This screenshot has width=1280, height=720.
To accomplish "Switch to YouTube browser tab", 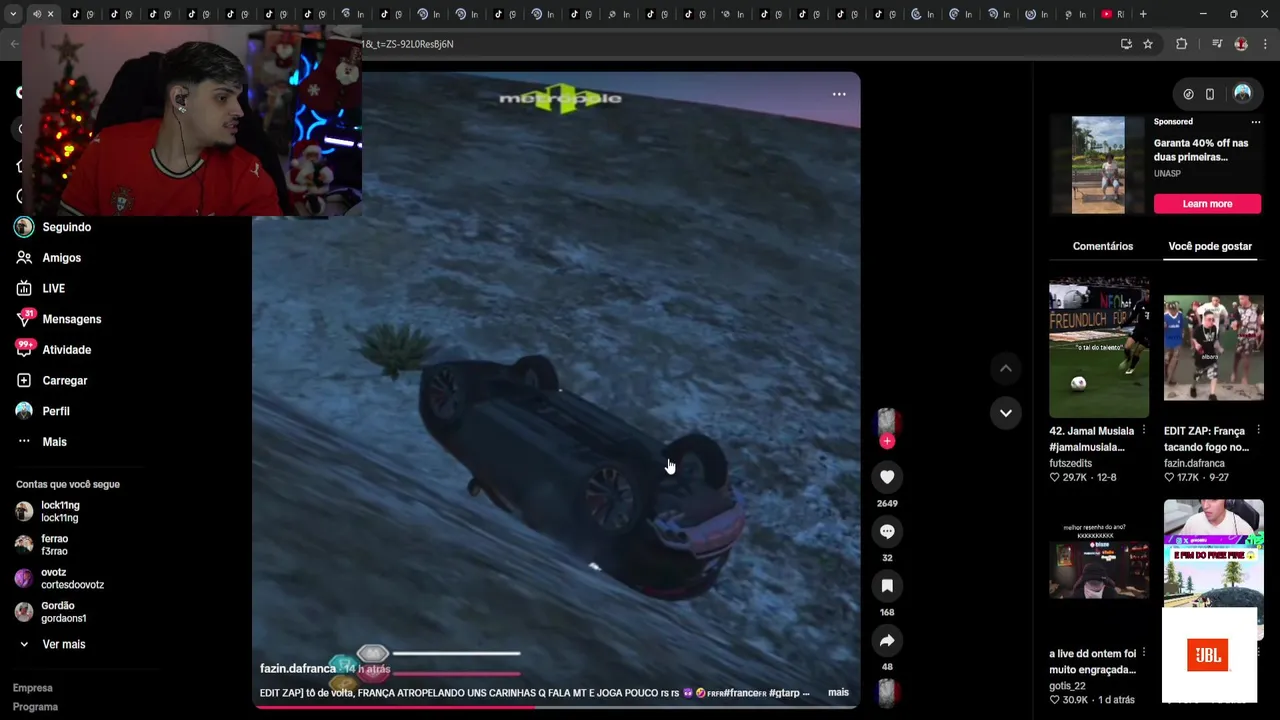I will [1112, 14].
